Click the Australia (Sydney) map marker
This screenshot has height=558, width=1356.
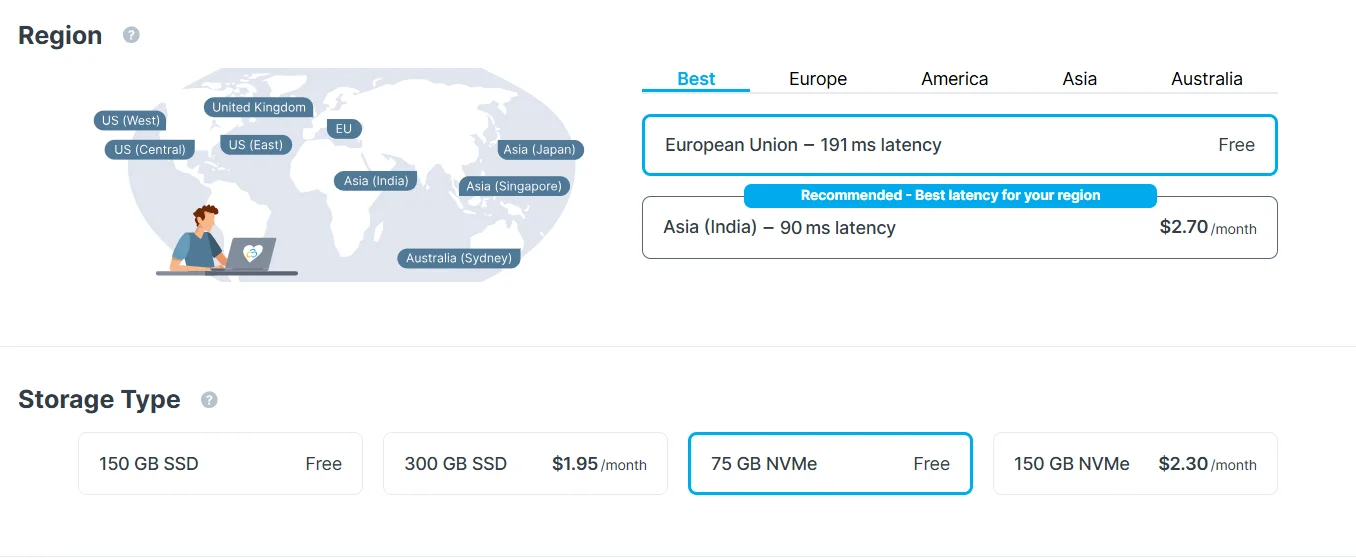[458, 258]
